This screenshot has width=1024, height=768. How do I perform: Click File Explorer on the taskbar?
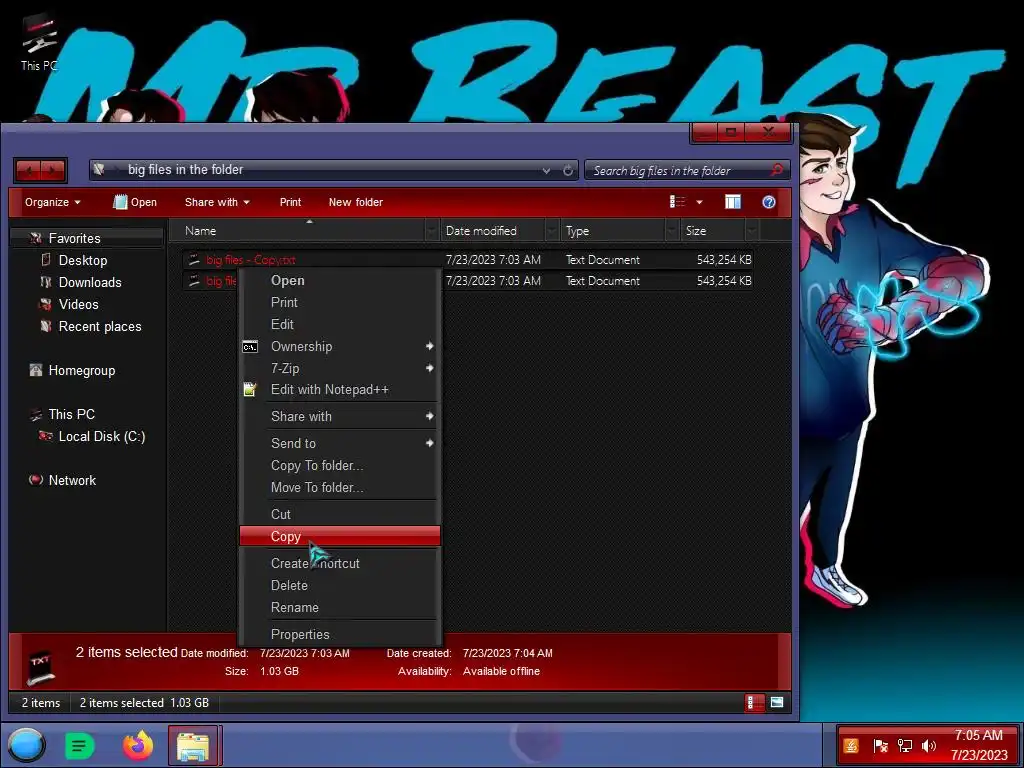[193, 746]
